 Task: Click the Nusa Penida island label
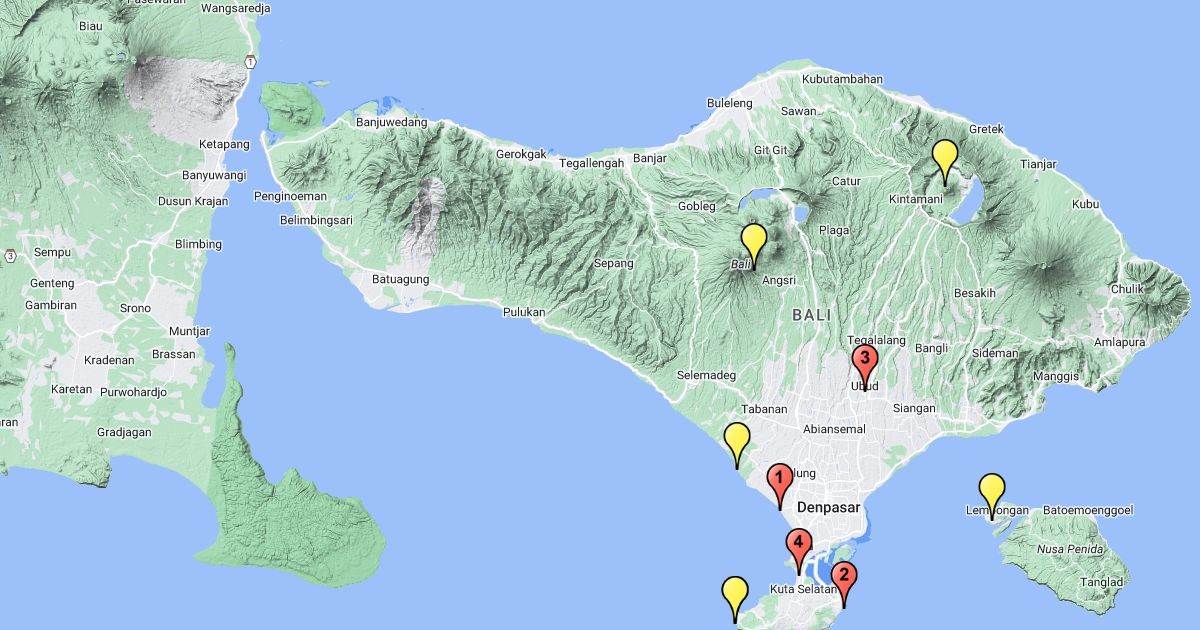click(1070, 550)
